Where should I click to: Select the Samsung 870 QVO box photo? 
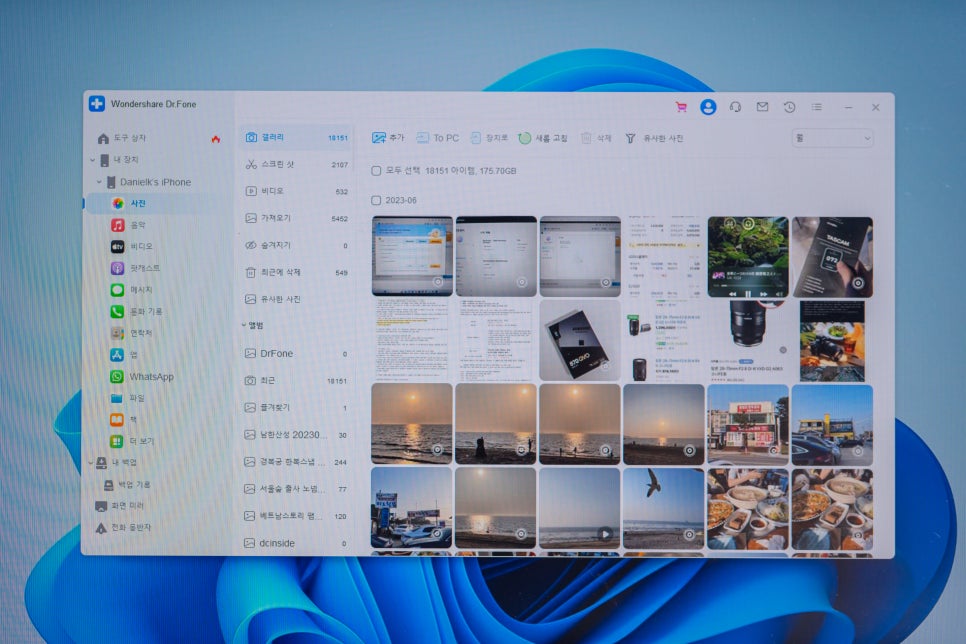coord(580,341)
